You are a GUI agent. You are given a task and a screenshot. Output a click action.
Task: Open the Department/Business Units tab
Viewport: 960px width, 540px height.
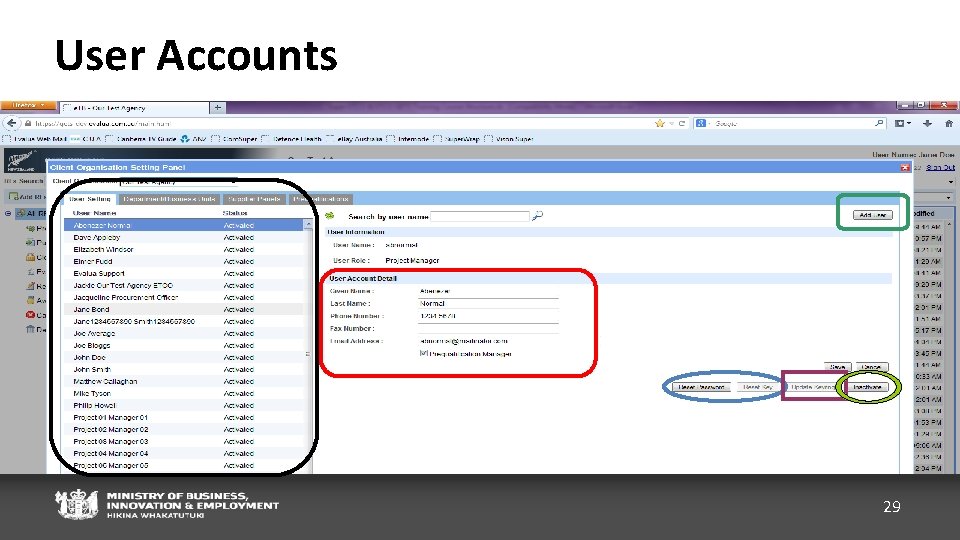[170, 199]
